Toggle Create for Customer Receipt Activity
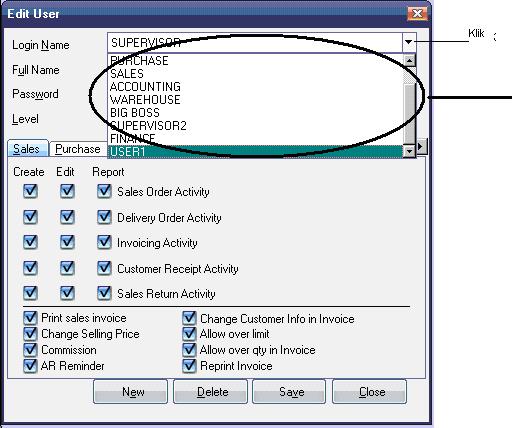This screenshot has height=428, width=512. click(30, 268)
